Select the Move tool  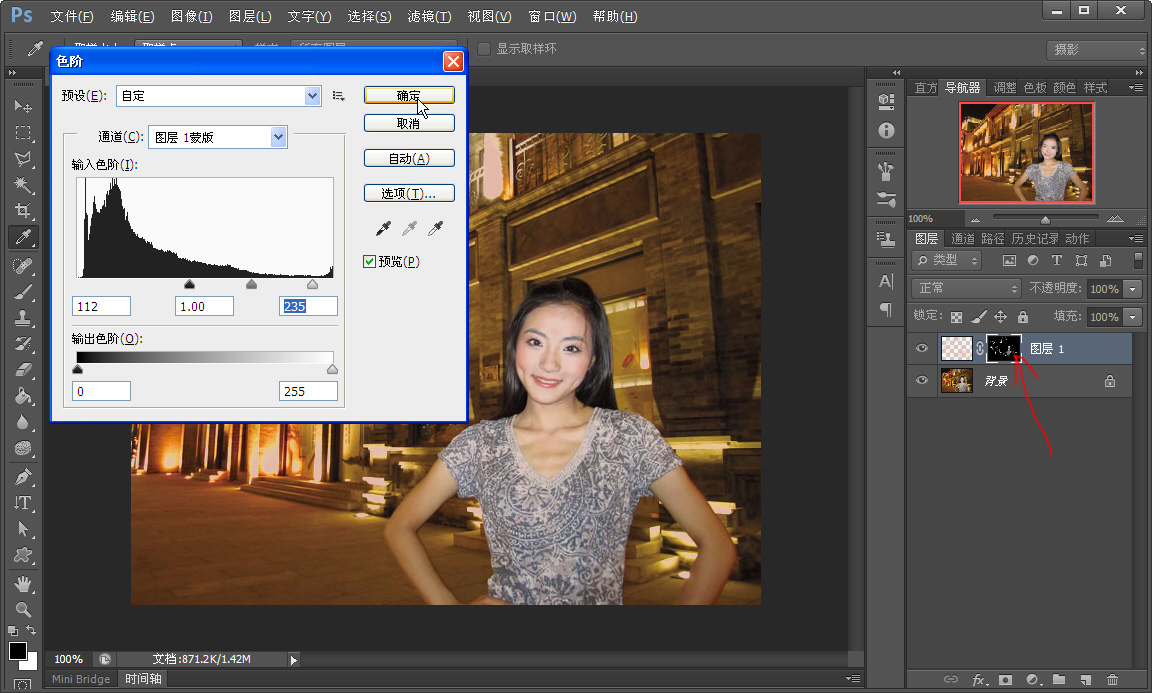23,107
